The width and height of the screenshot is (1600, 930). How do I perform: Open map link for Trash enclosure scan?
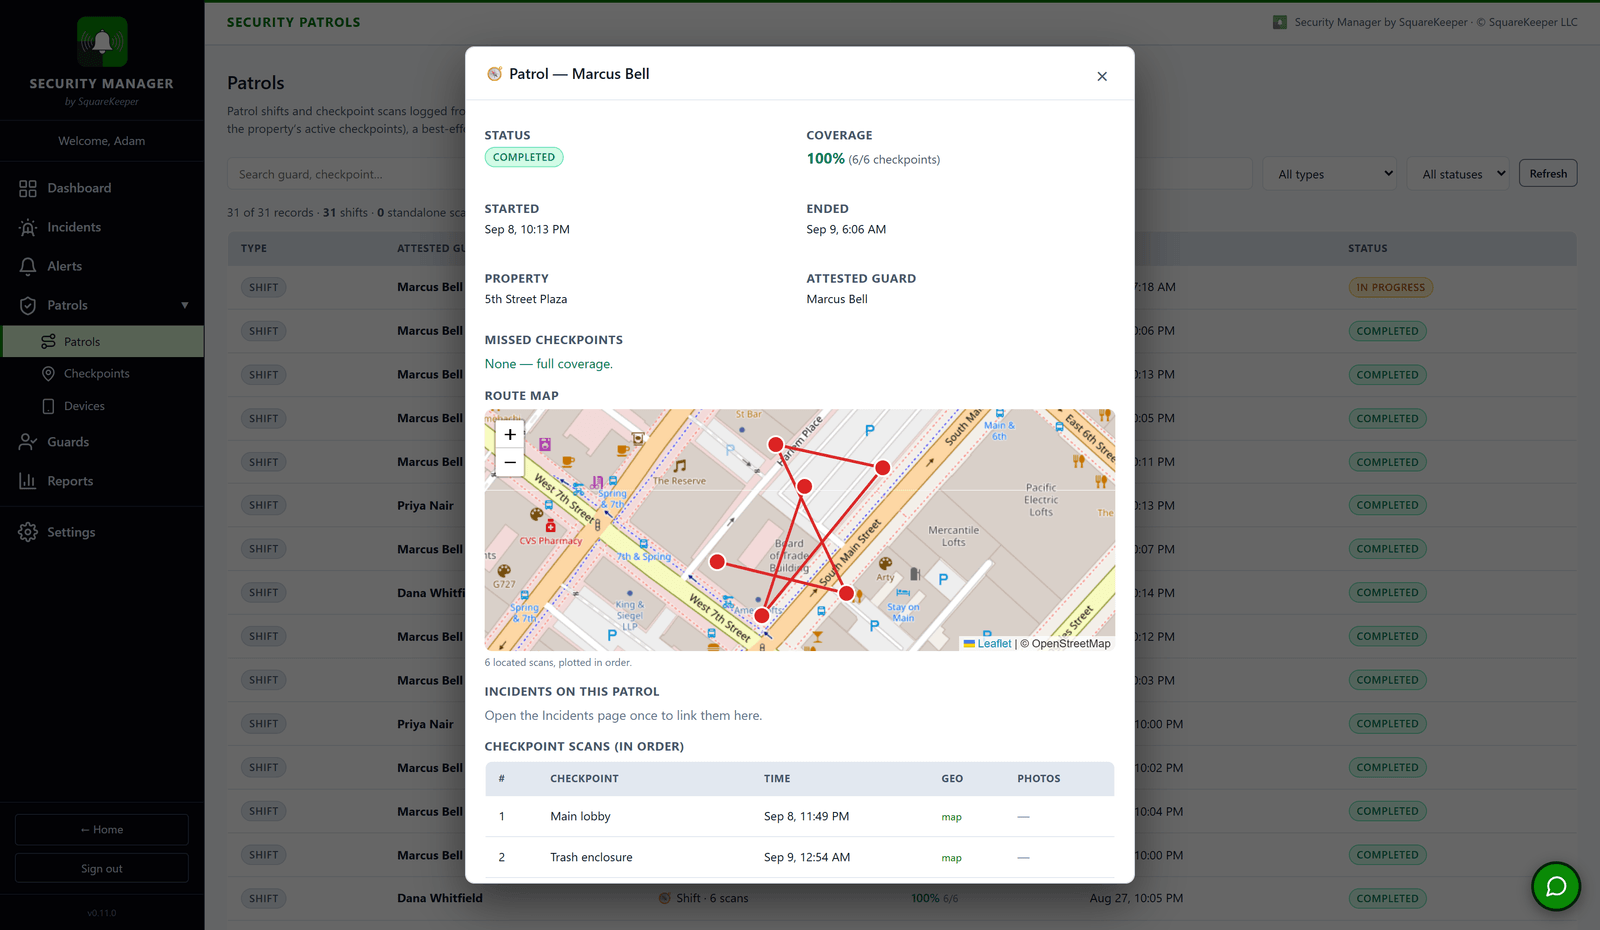(951, 858)
